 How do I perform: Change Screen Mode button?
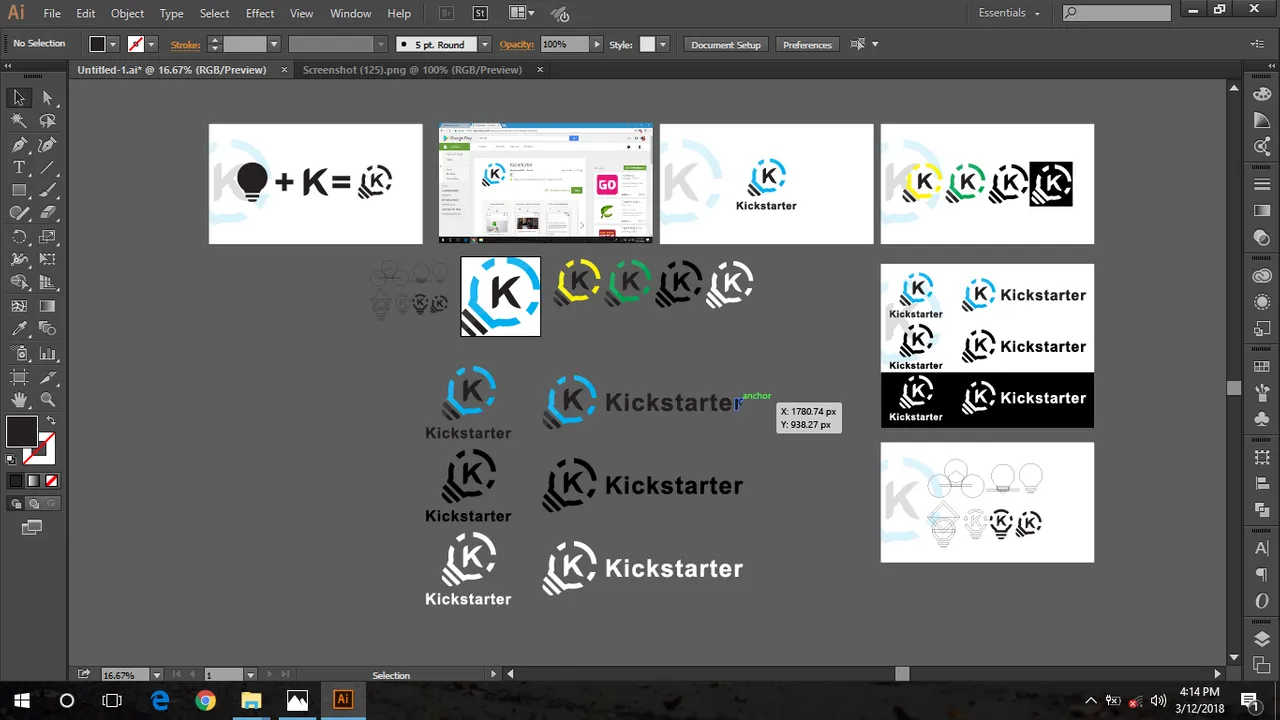click(x=32, y=527)
